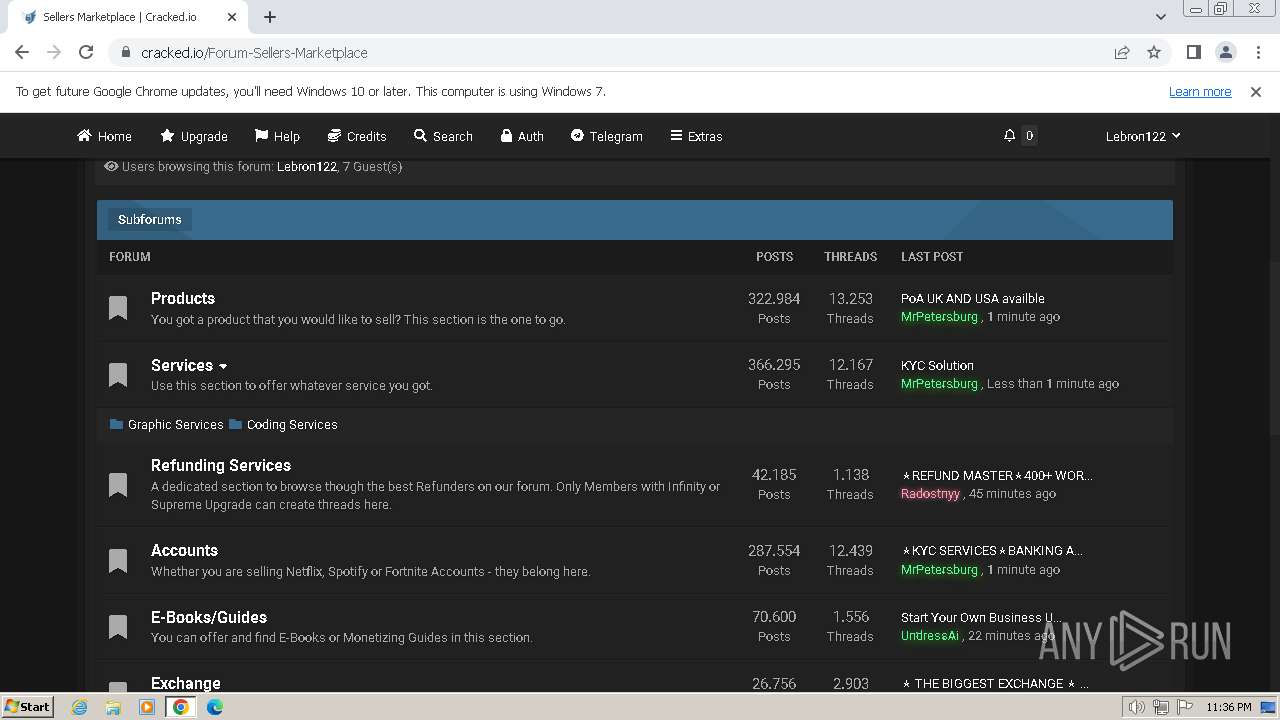This screenshot has width=1280, height=720.
Task: Click folder icon beside Coding Services
Action: [235, 424]
